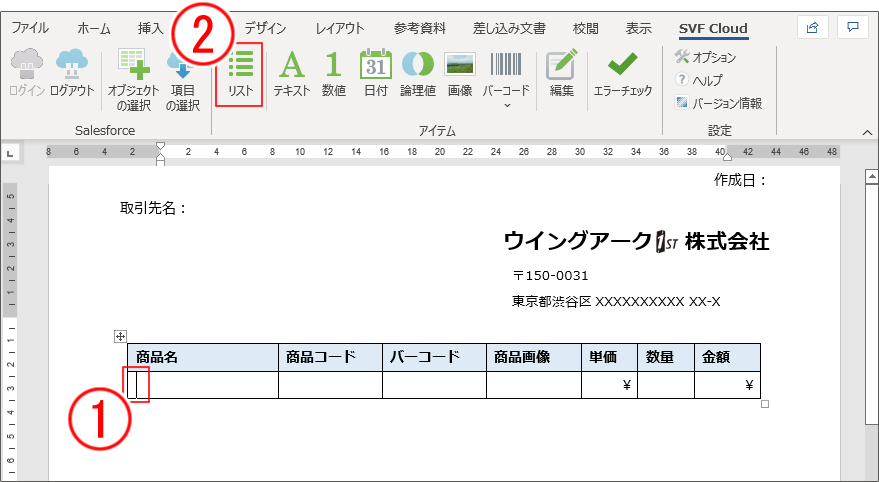This screenshot has height=482, width=879.
Task: Click the 金額 header cell
Action: click(728, 357)
